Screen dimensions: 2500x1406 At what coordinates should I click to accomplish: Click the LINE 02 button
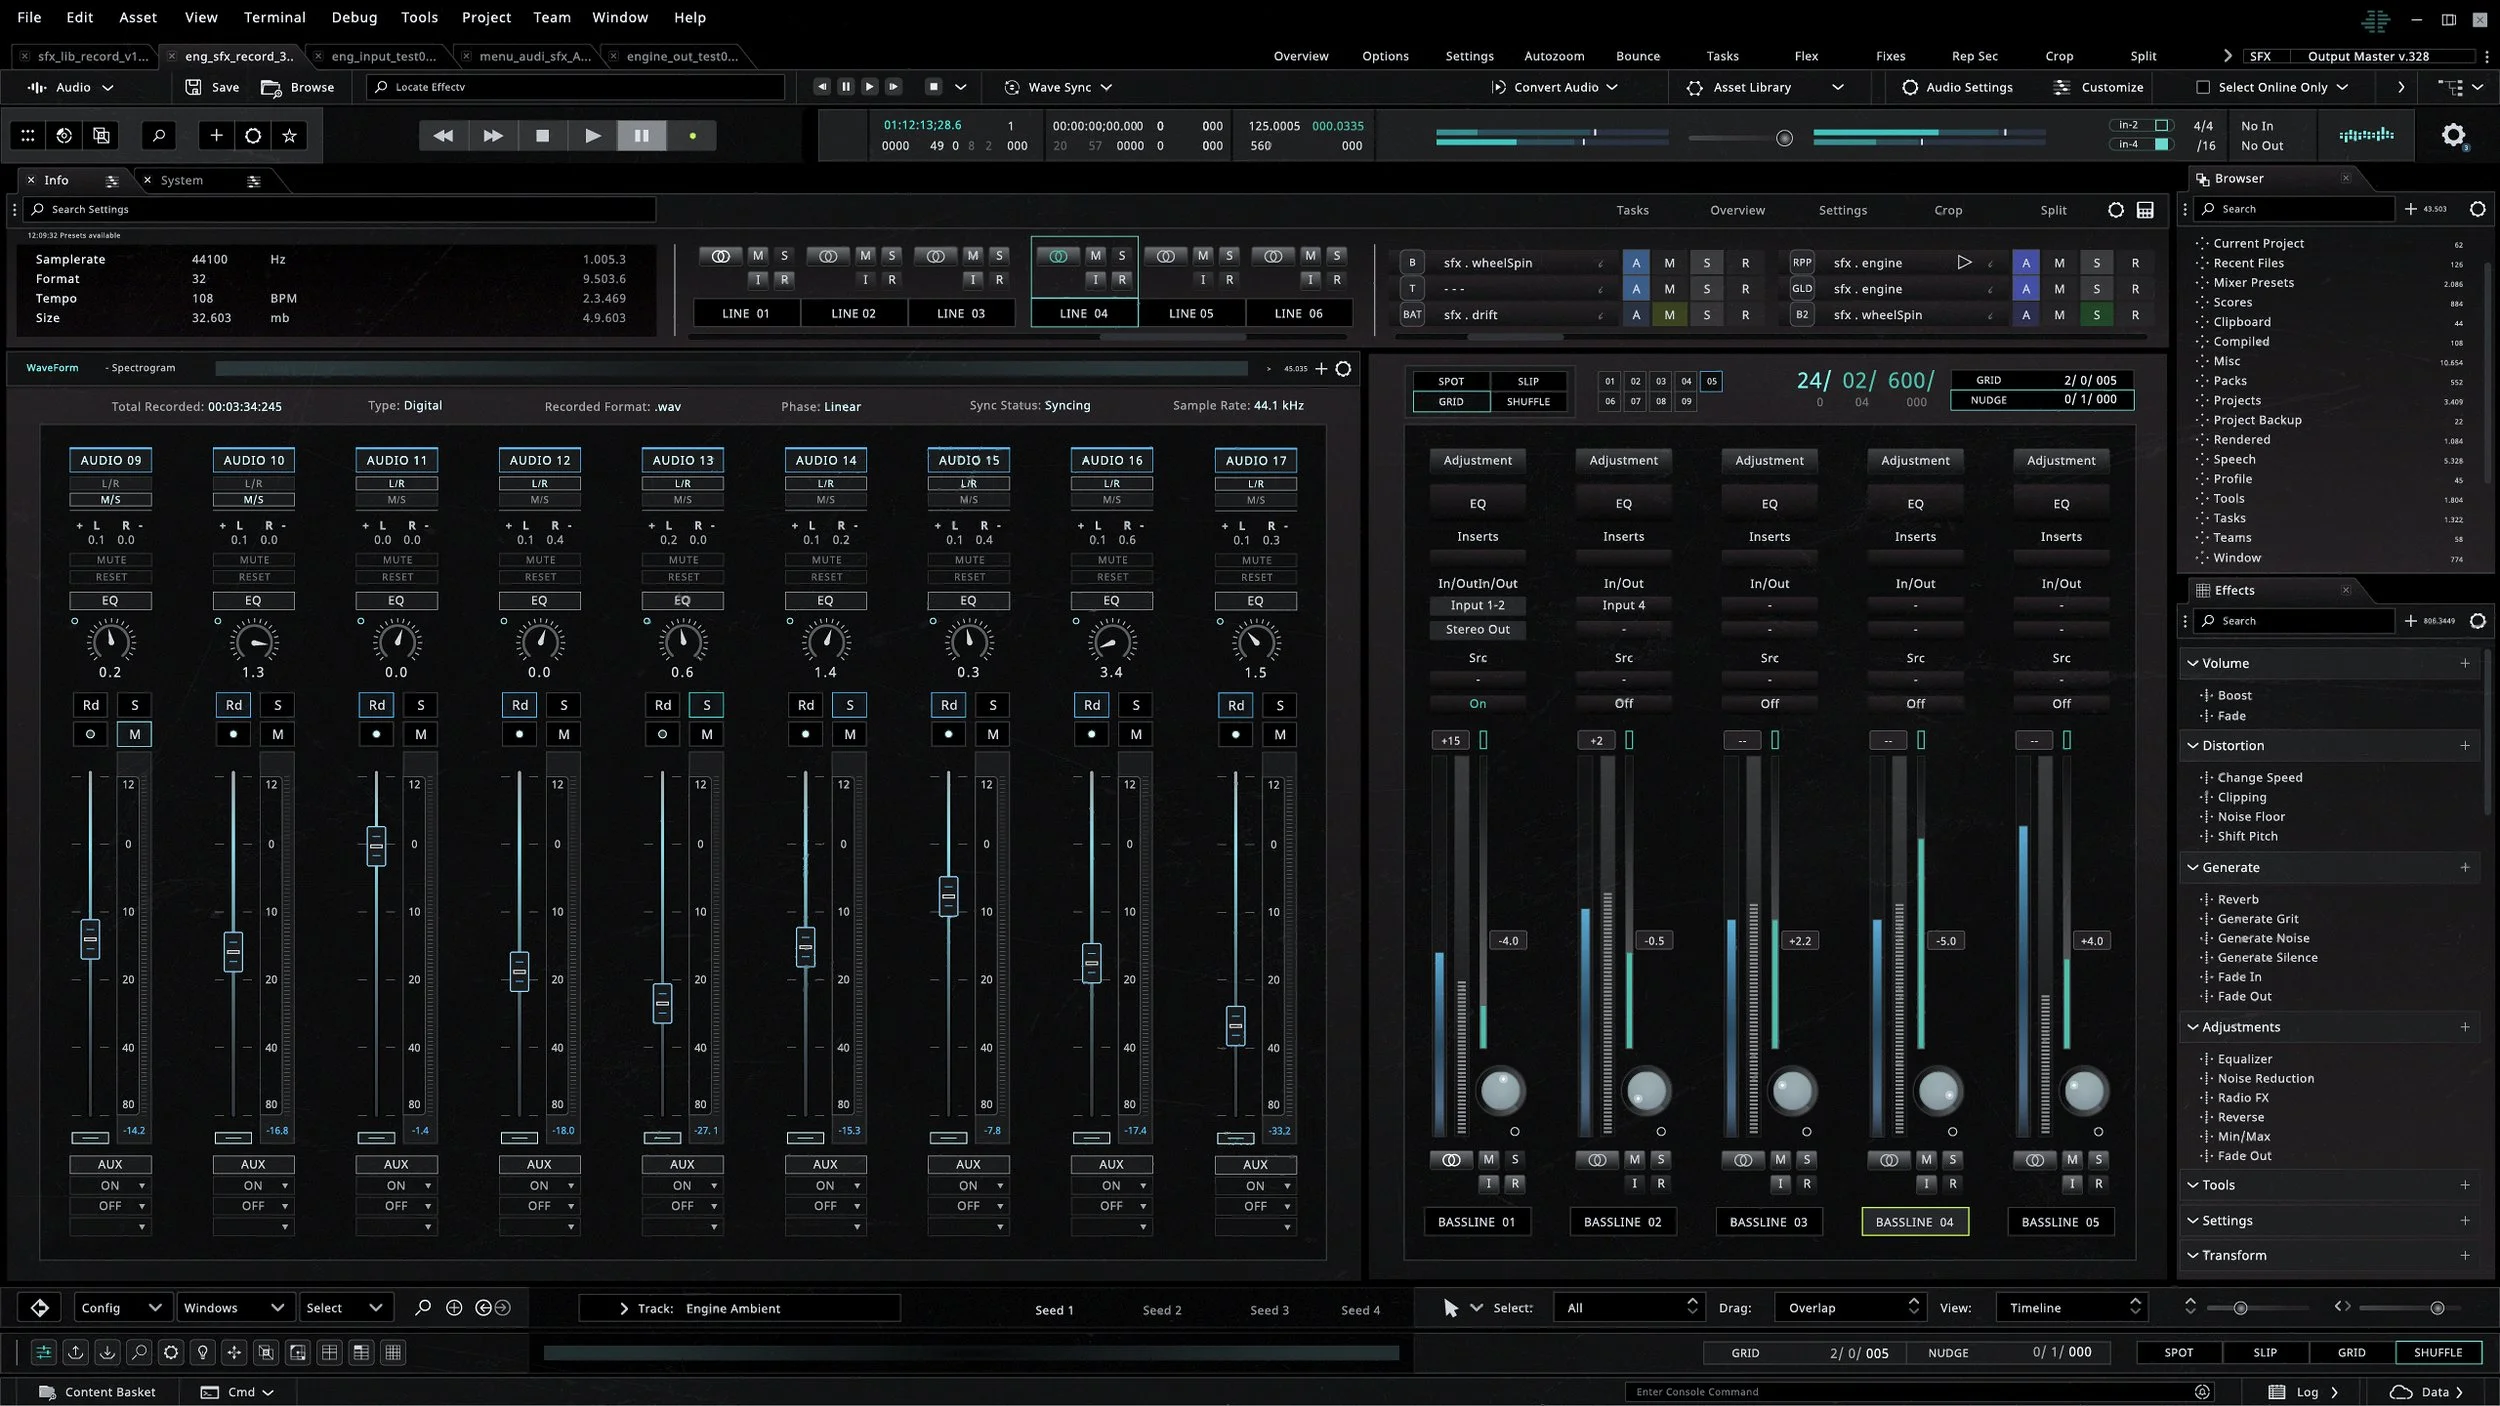coord(853,313)
